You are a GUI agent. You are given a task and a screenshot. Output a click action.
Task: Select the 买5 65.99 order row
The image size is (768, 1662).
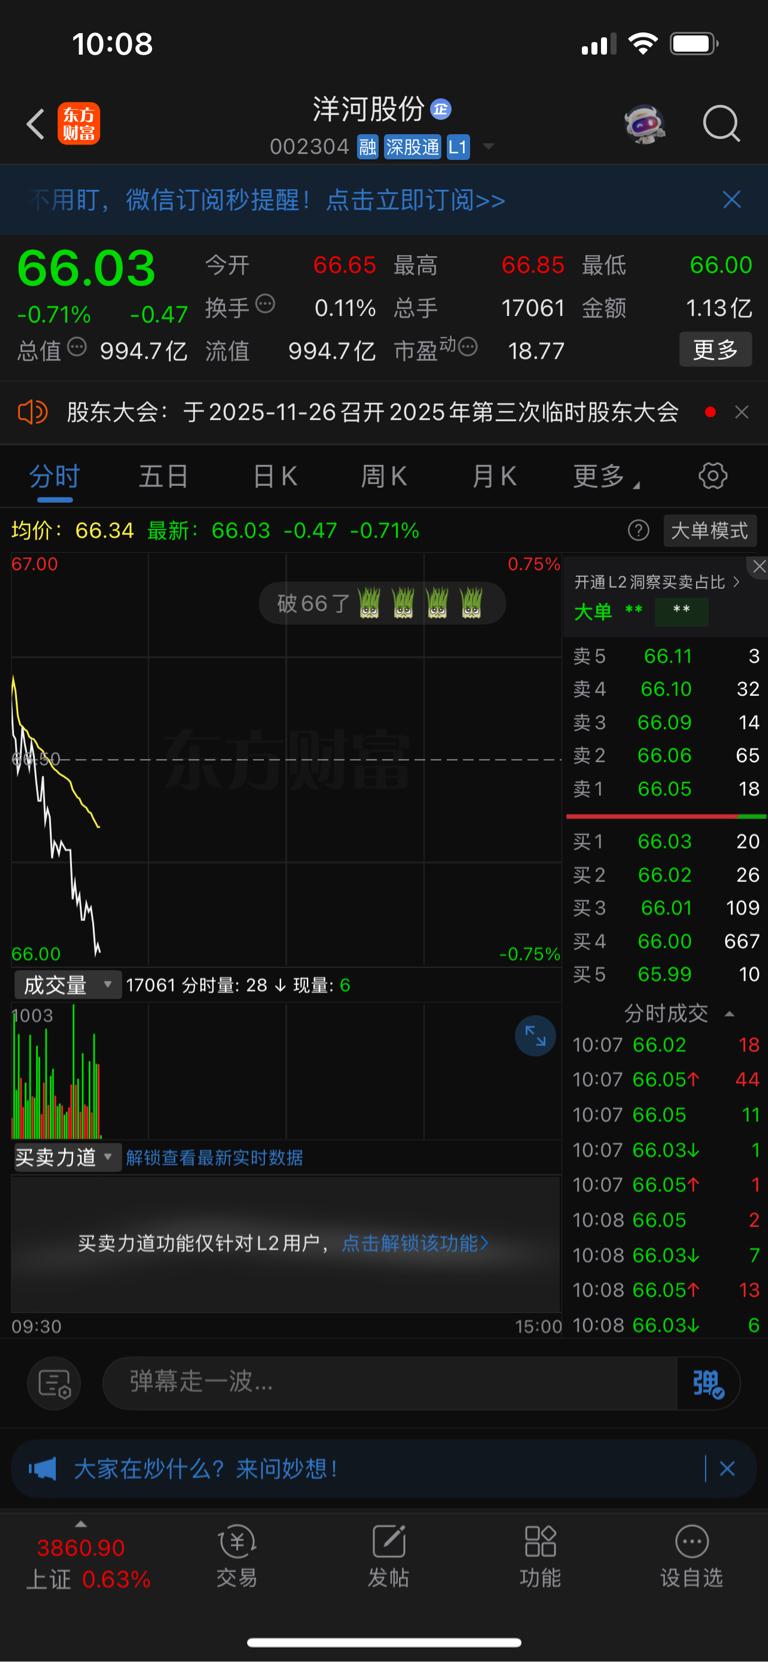coord(666,974)
